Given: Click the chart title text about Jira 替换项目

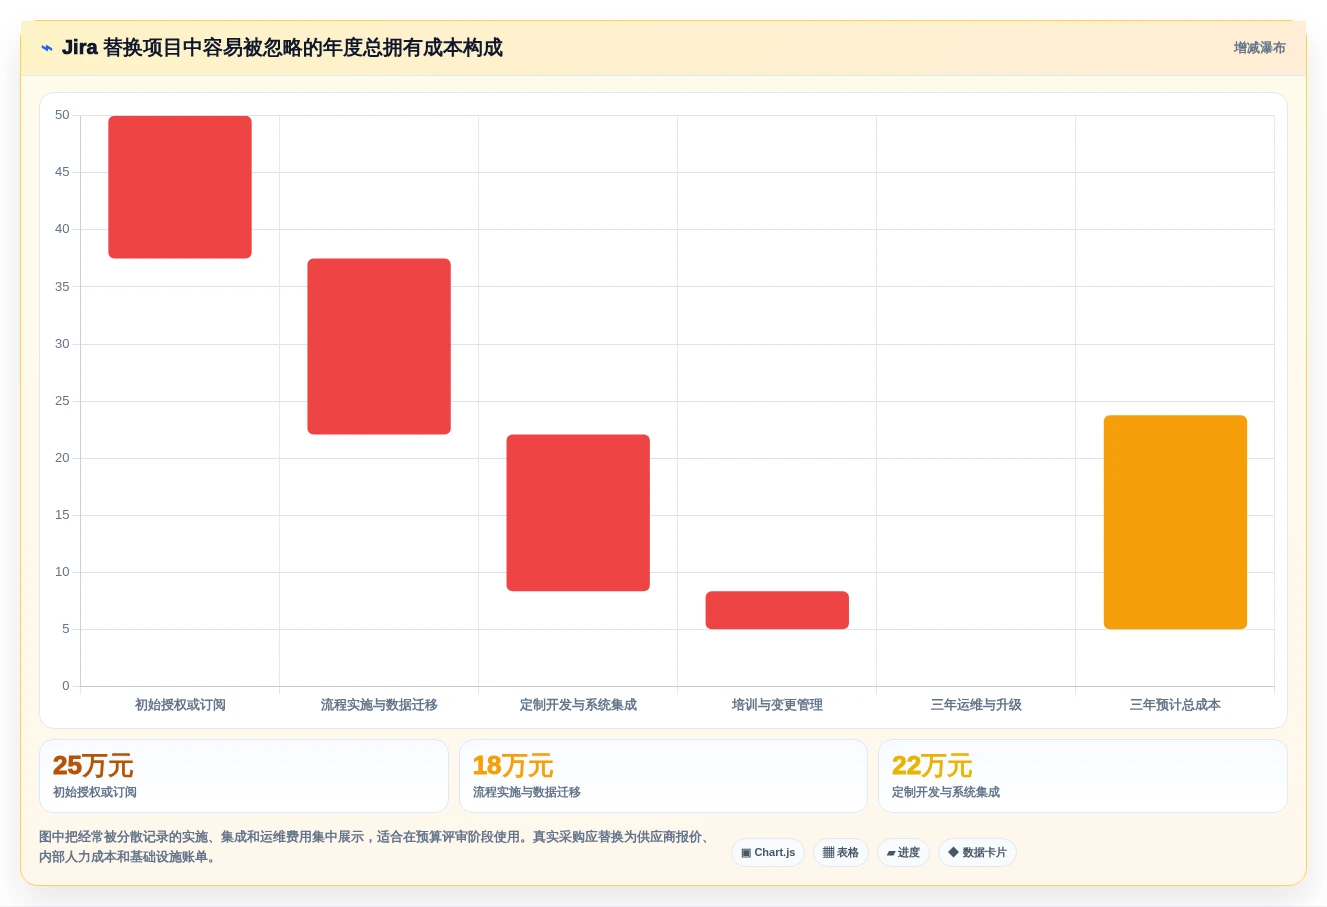Looking at the screenshot, I should 282,48.
